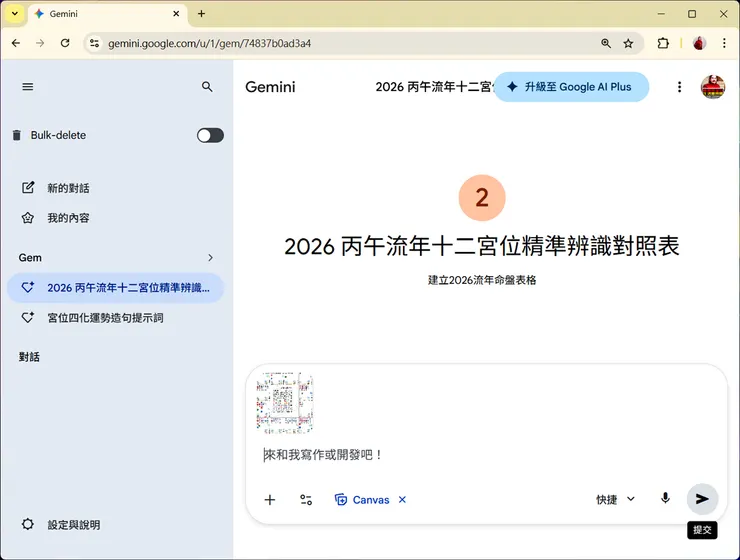Remove Canvas with the X icon

pyautogui.click(x=402, y=499)
